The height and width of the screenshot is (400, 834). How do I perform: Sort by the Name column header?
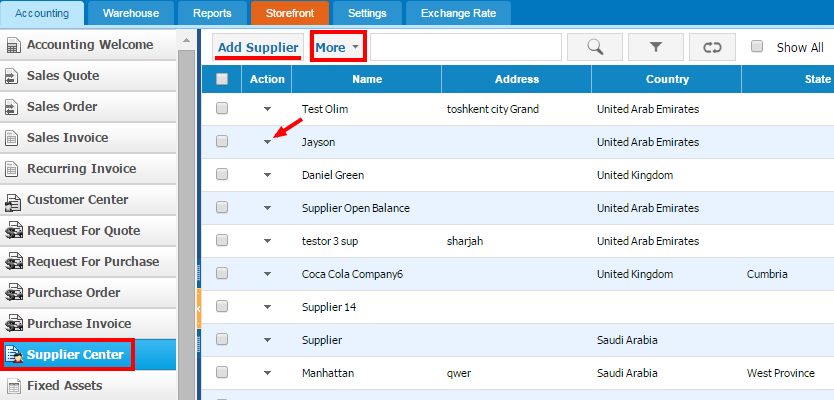coord(366,79)
